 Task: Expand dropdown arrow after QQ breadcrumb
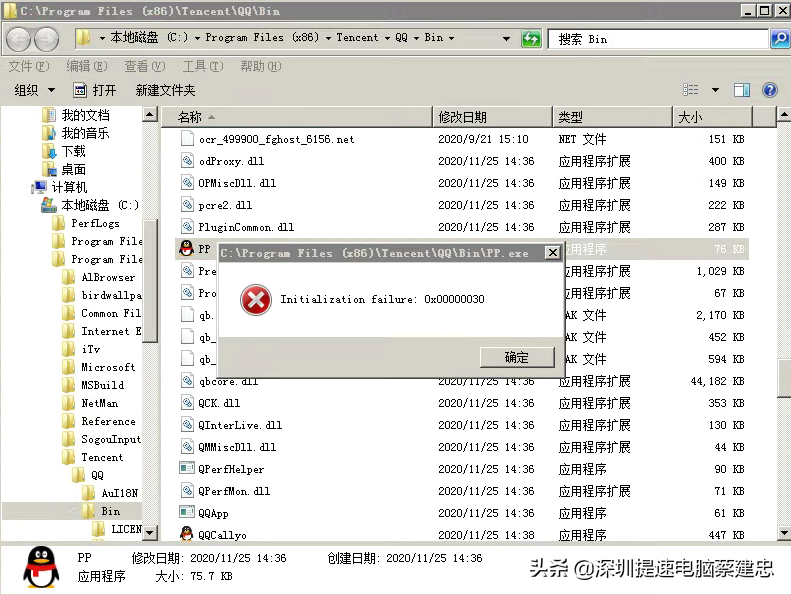(417, 38)
